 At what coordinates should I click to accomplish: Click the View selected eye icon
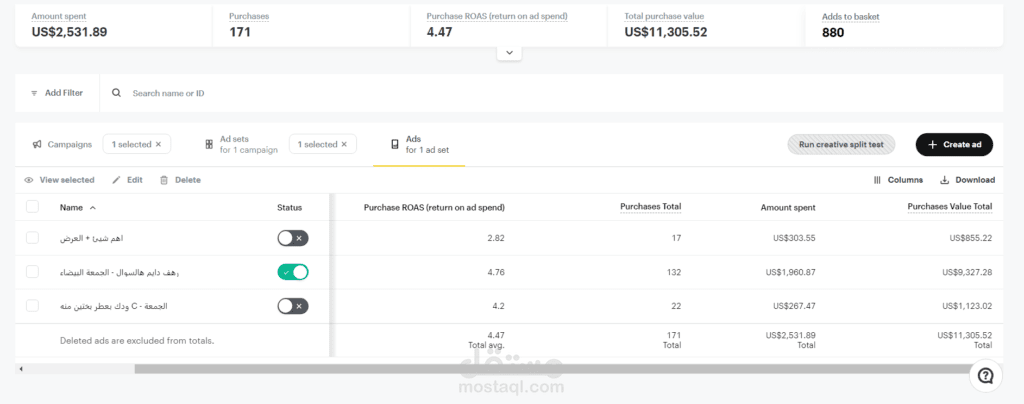[29, 180]
